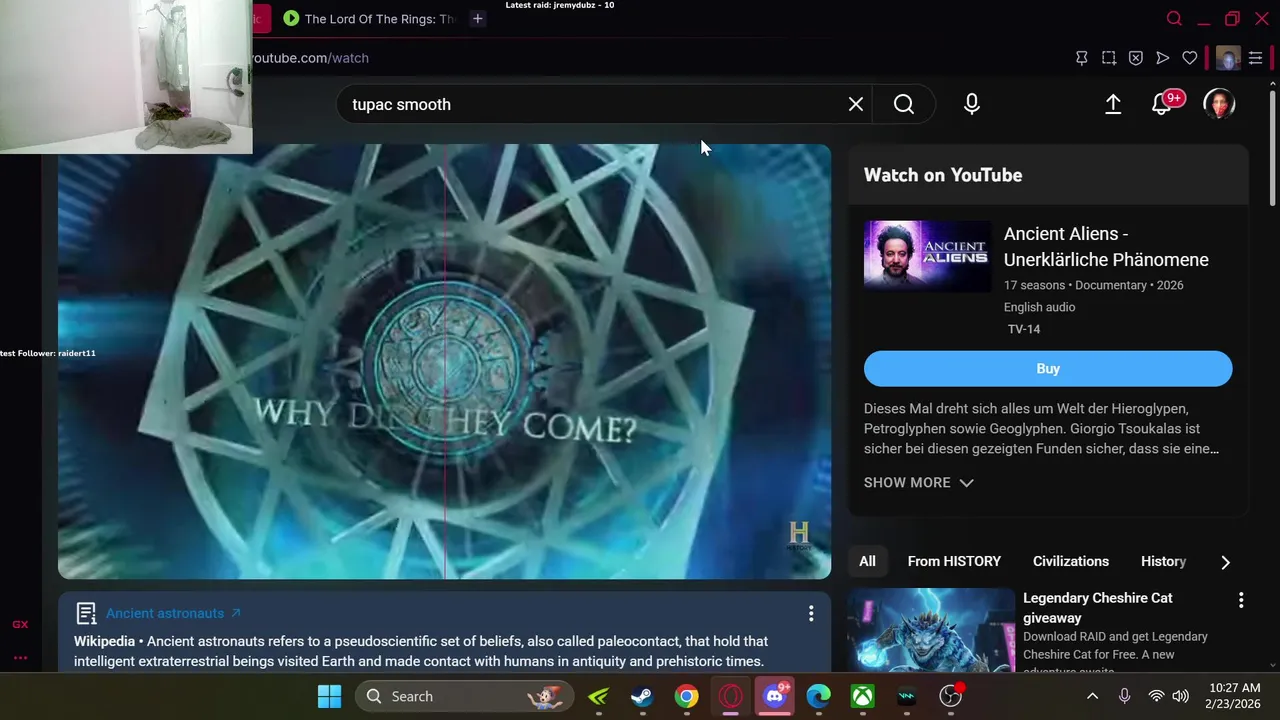
Task: Open the Windows Start menu
Action: [x=329, y=696]
